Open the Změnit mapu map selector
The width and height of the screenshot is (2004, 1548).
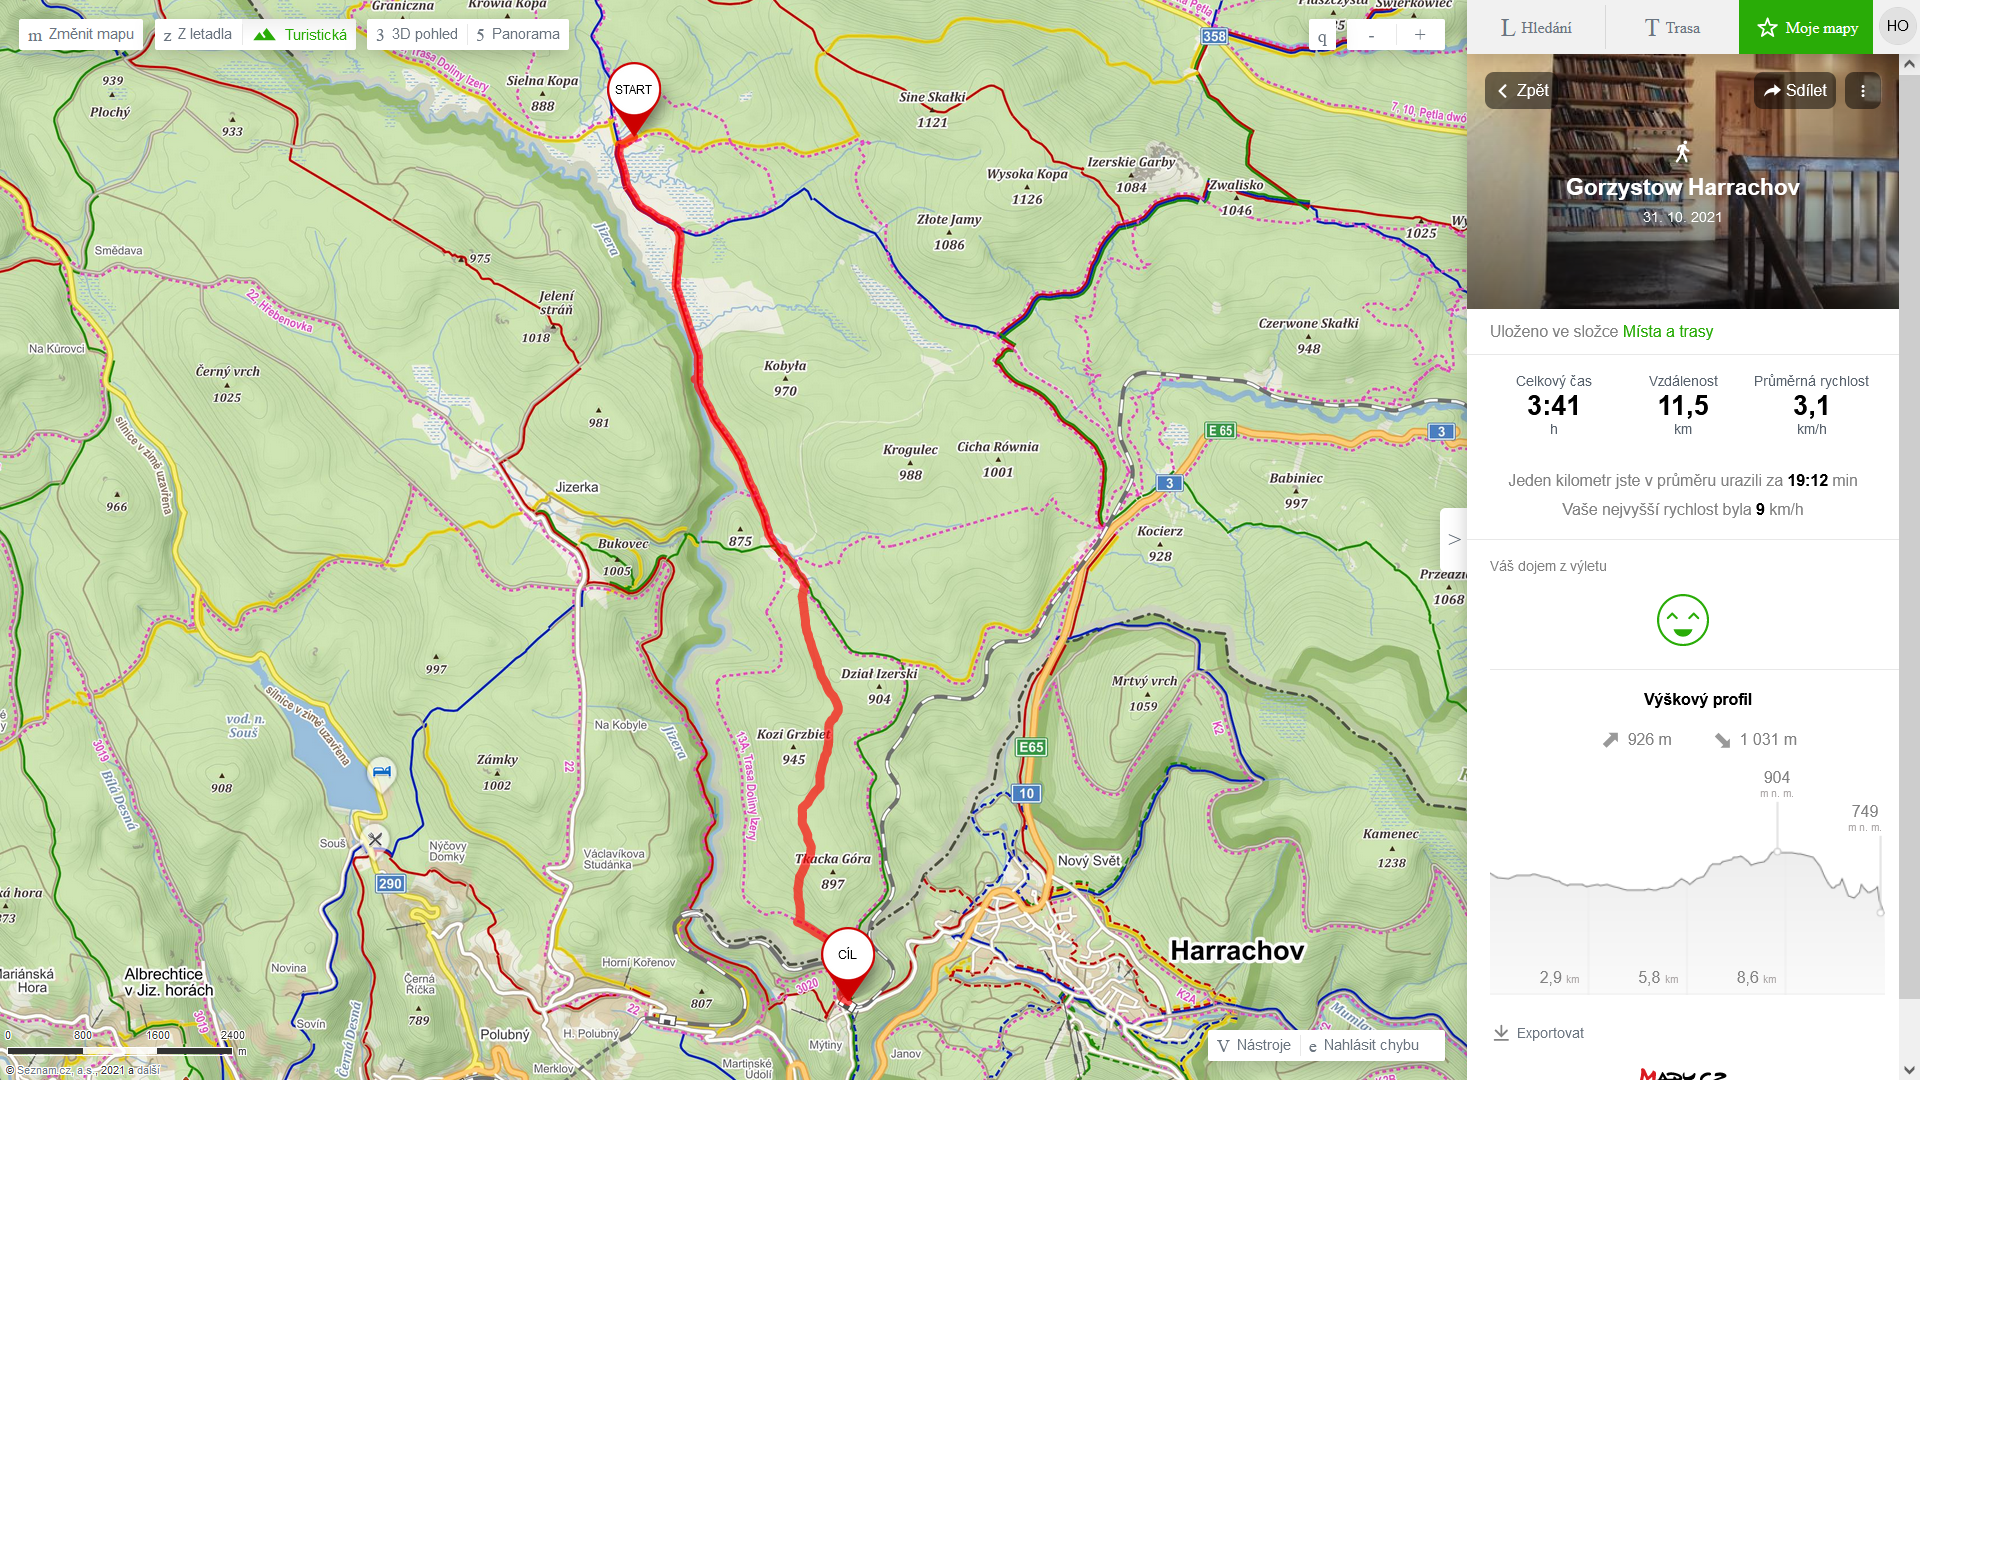point(81,34)
